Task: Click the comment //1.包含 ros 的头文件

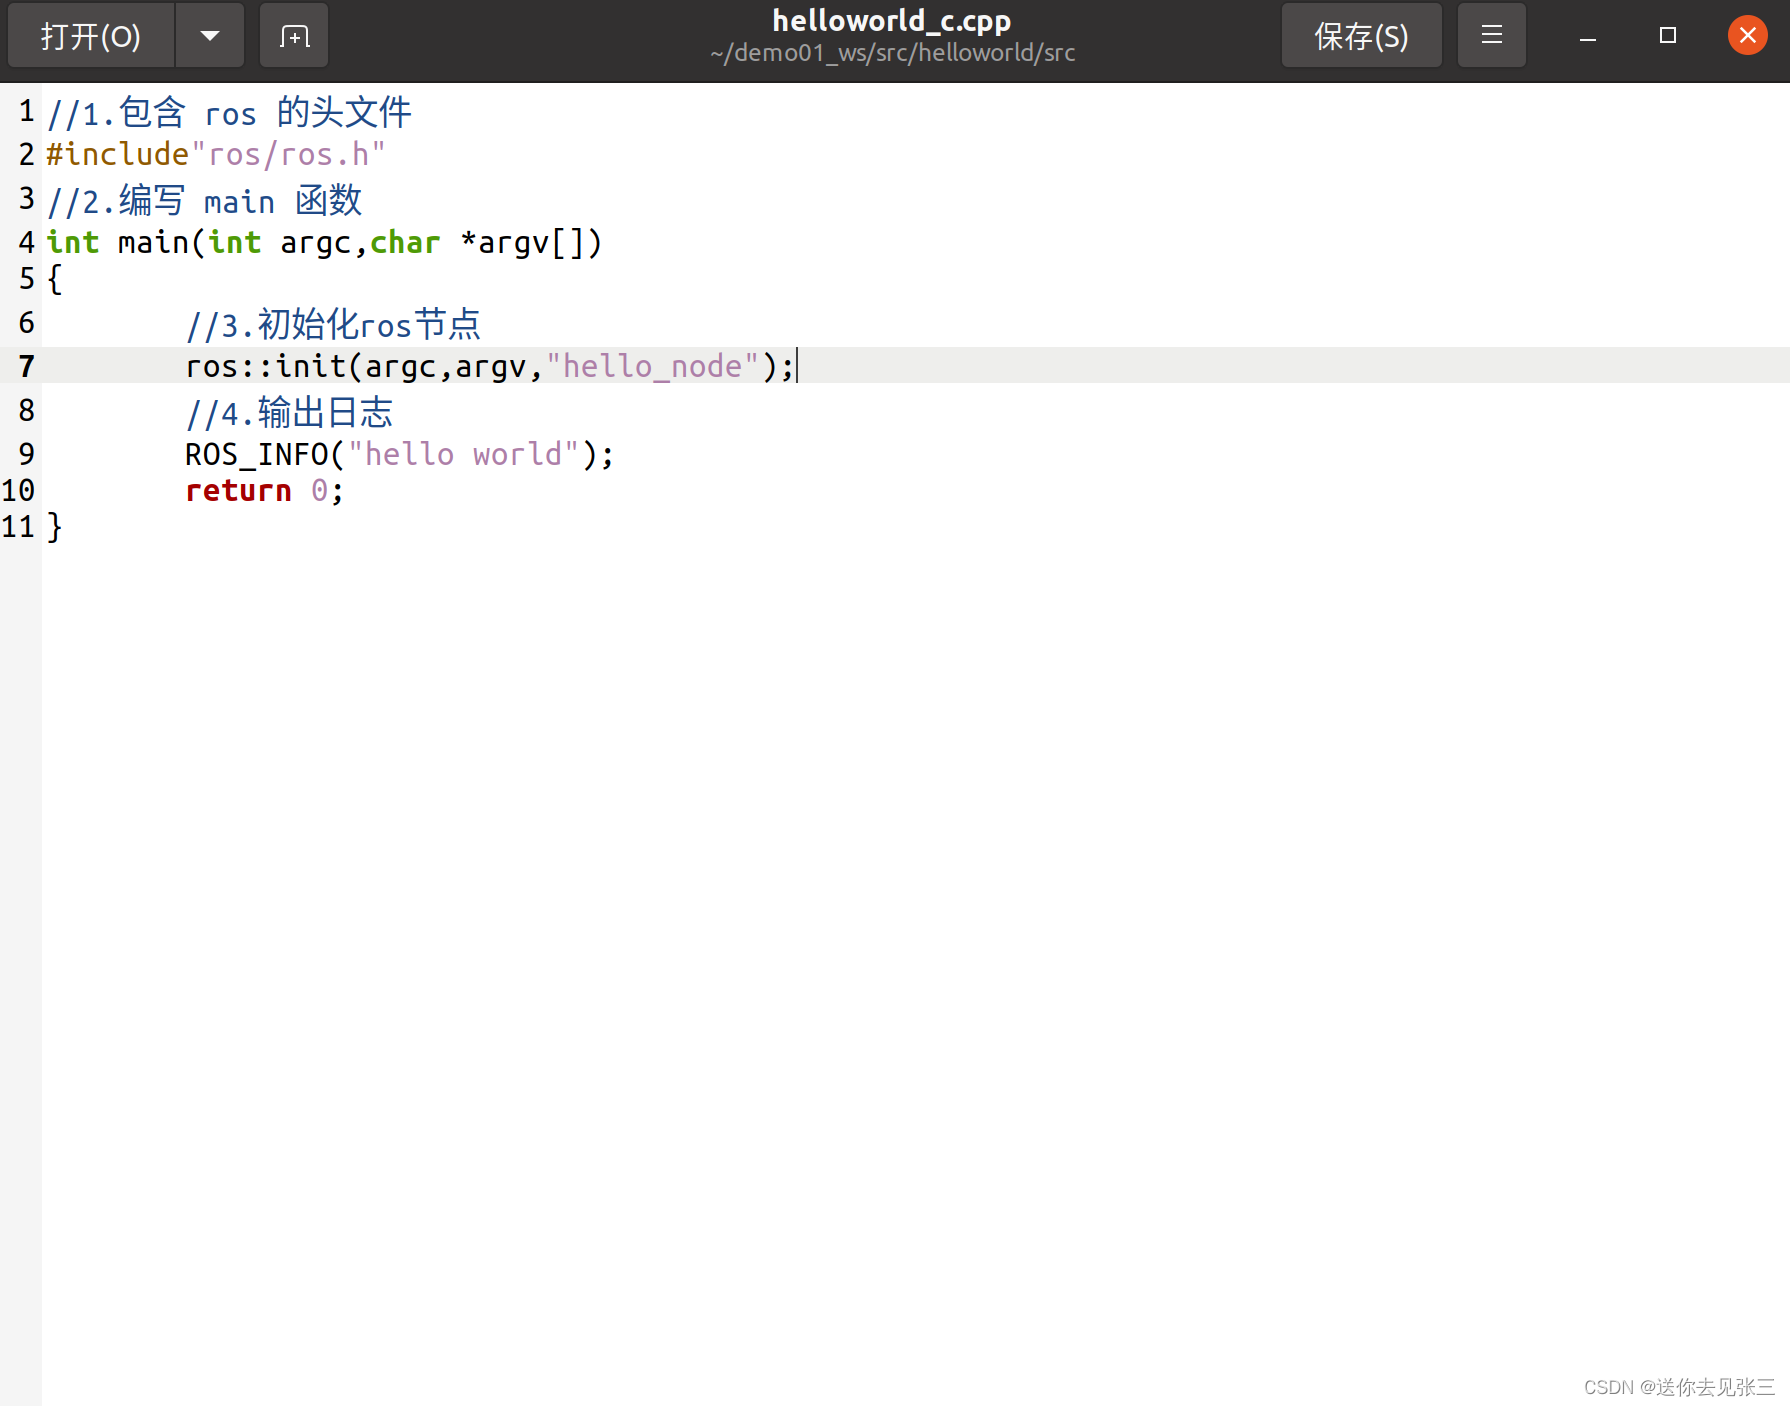Action: coord(229,113)
